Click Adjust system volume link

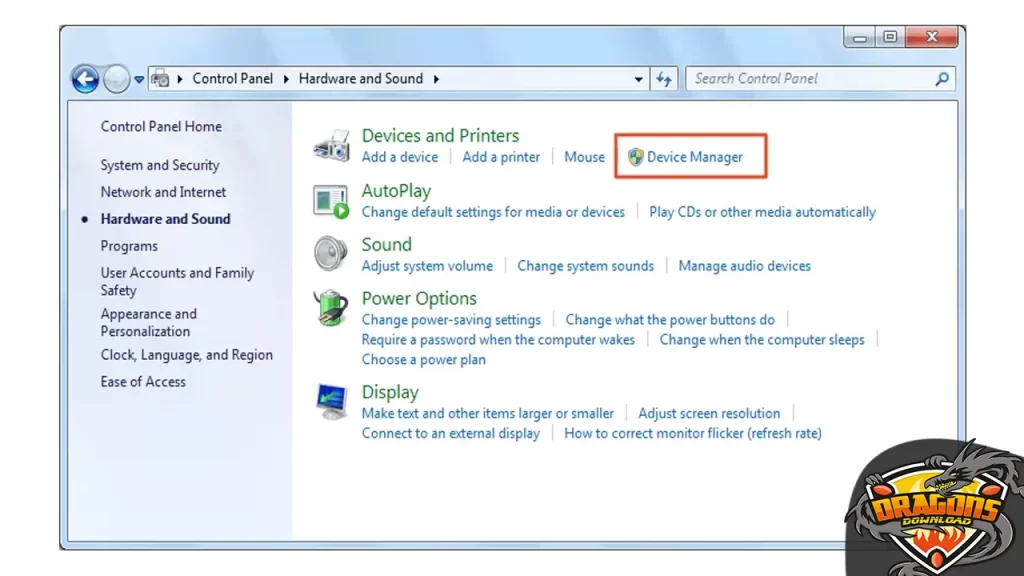(427, 266)
